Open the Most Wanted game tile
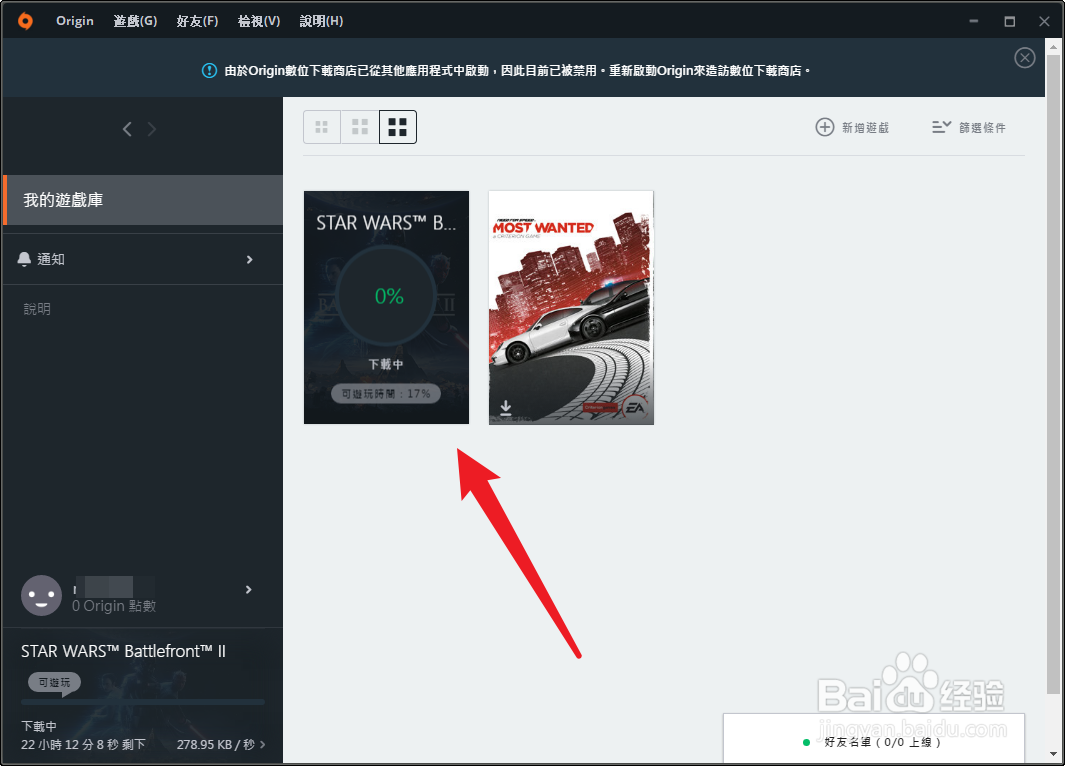 pos(571,308)
